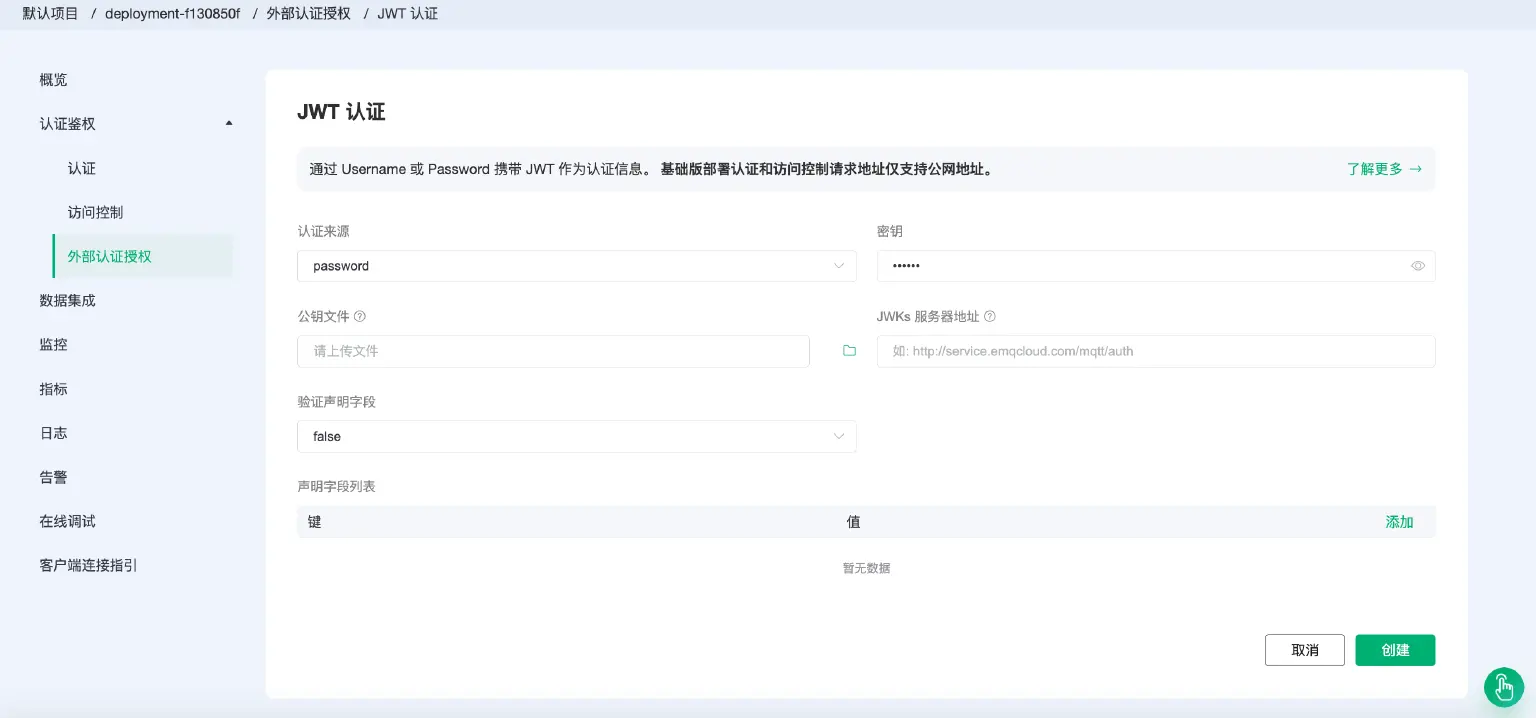Click the green floating hand assistant button
The height and width of the screenshot is (718, 1536).
(1503, 687)
